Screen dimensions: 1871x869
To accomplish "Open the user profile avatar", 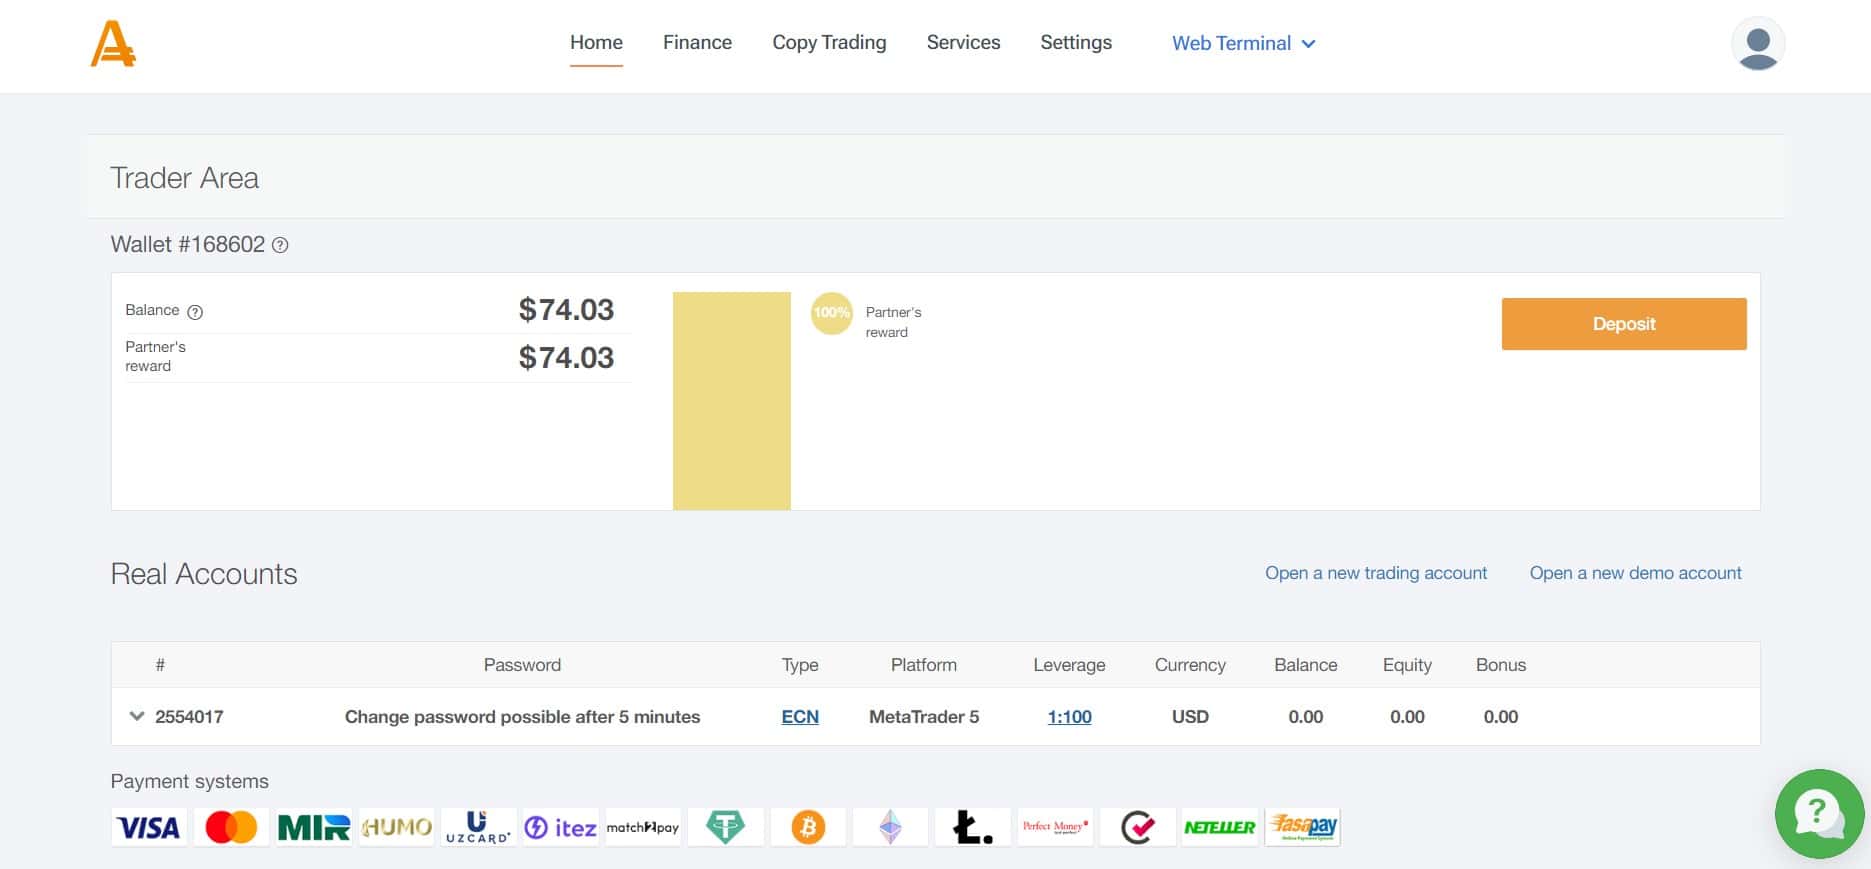I will coord(1757,44).
